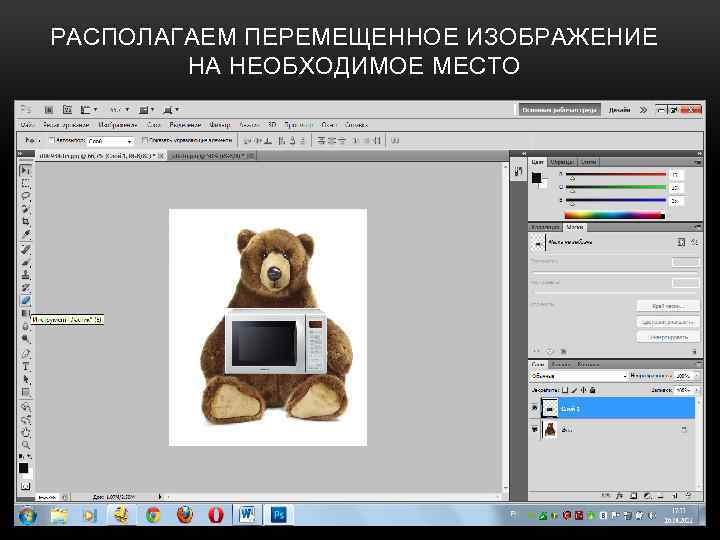Select the Brush tool
Screen dimensions: 720x540
pyautogui.click(x=26, y=263)
